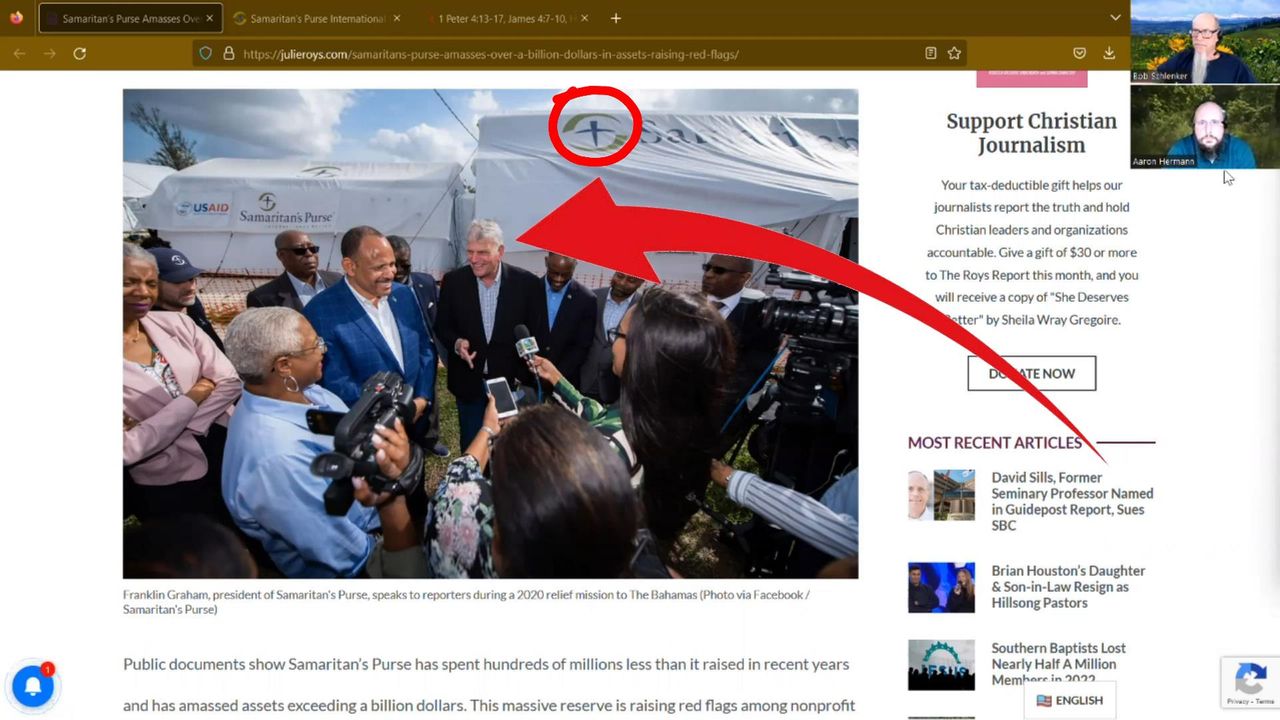1280x720 pixels.
Task: Close the Samaritan's Purse Amasses tab
Action: (210, 18)
